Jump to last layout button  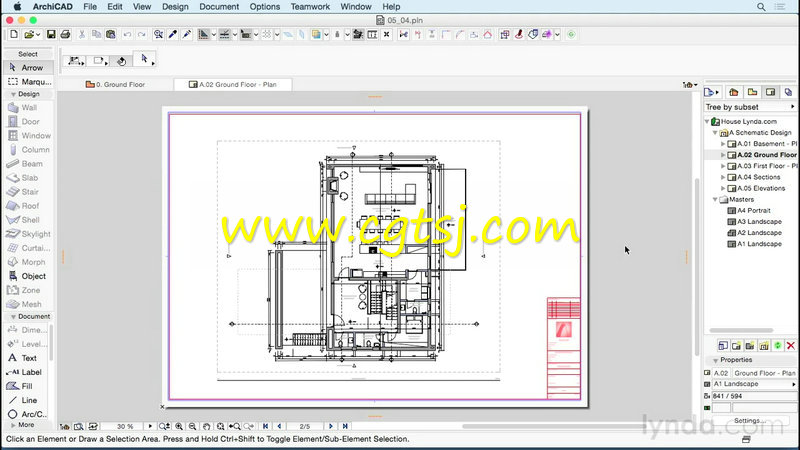click(345, 427)
